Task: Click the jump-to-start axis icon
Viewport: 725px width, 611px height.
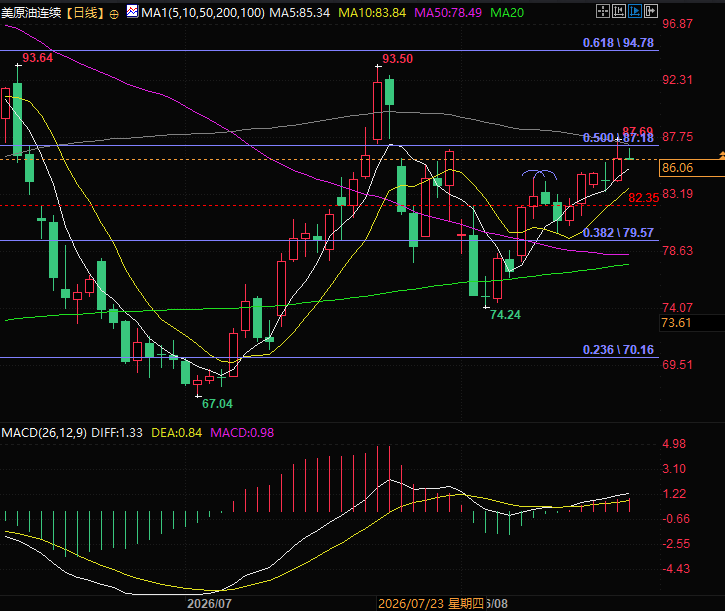Action: (619, 11)
